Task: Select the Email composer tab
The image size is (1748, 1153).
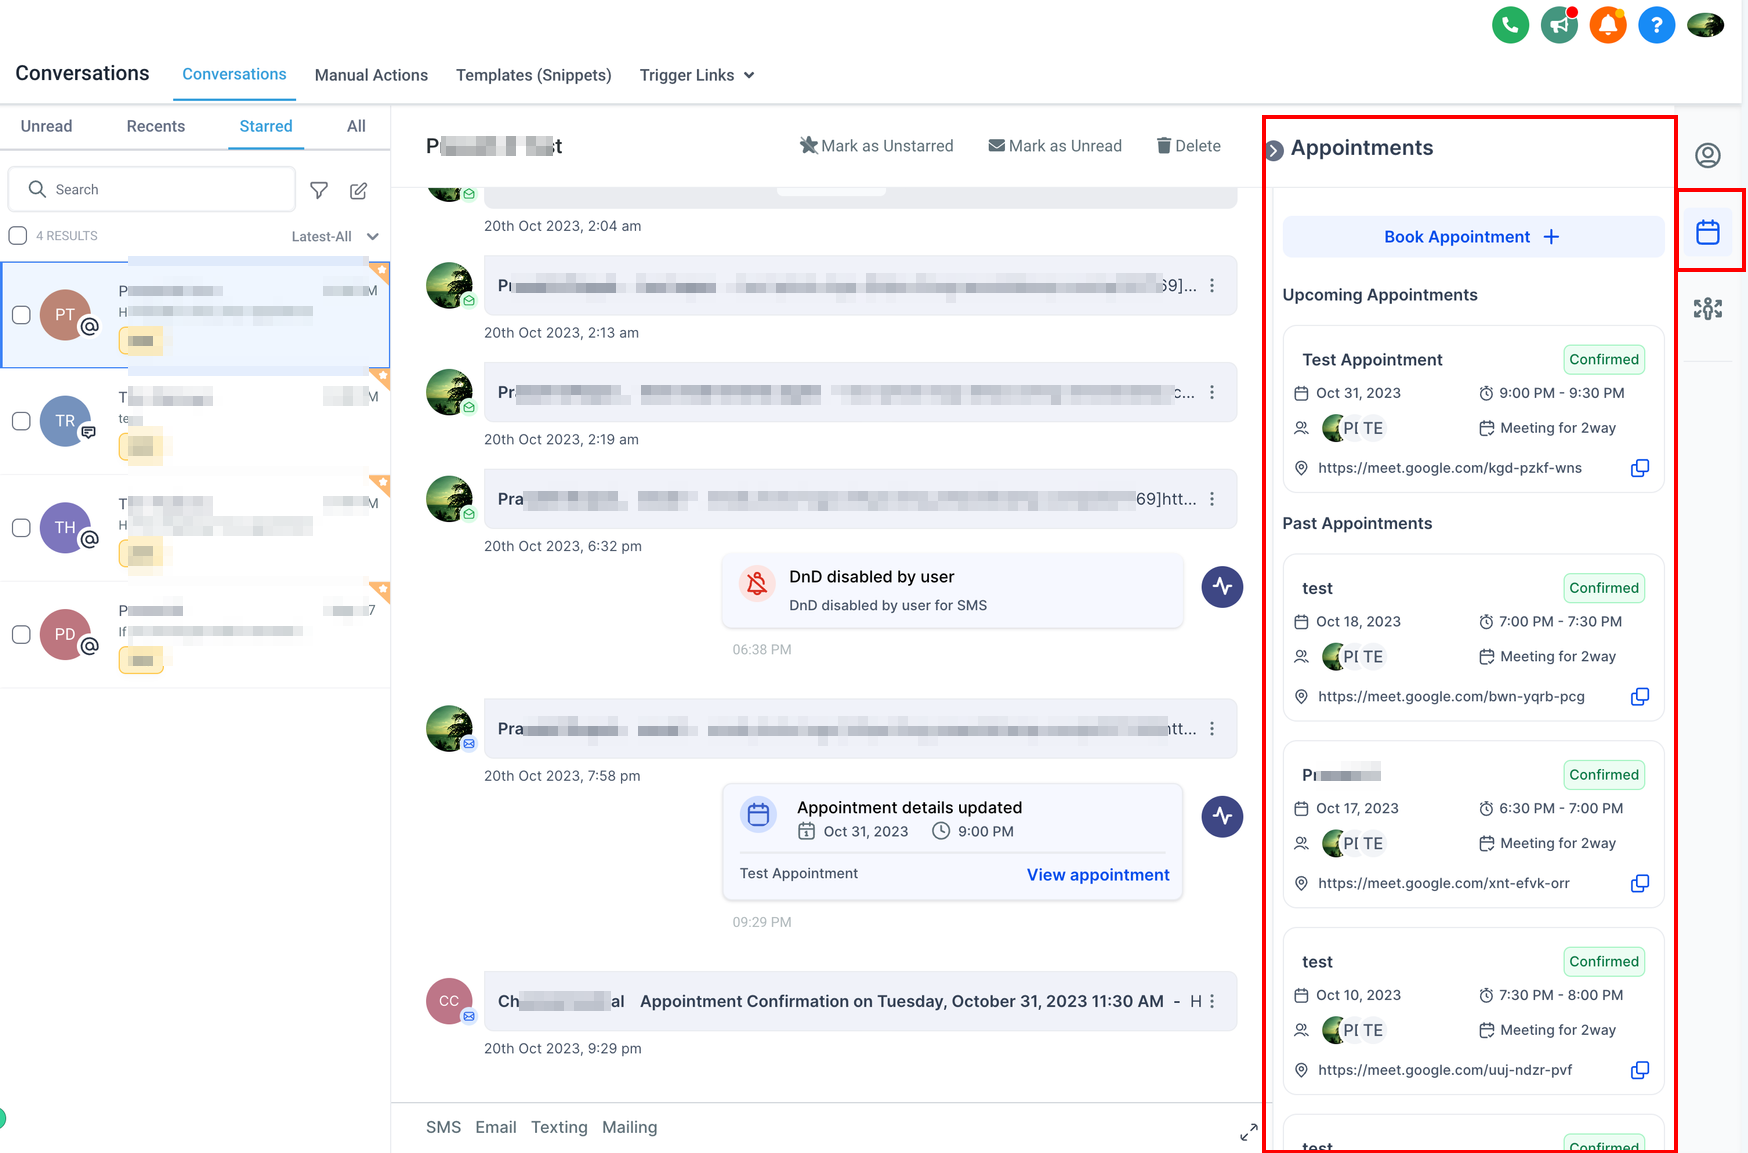Action: pos(496,1127)
